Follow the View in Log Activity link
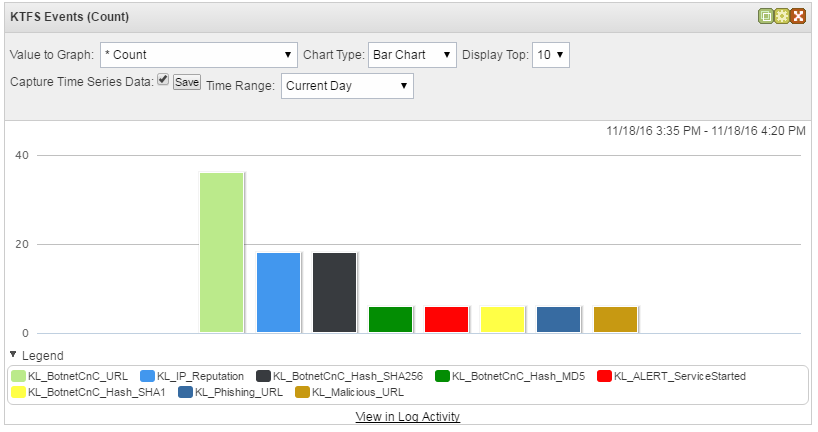818x432 pixels. coord(408,416)
